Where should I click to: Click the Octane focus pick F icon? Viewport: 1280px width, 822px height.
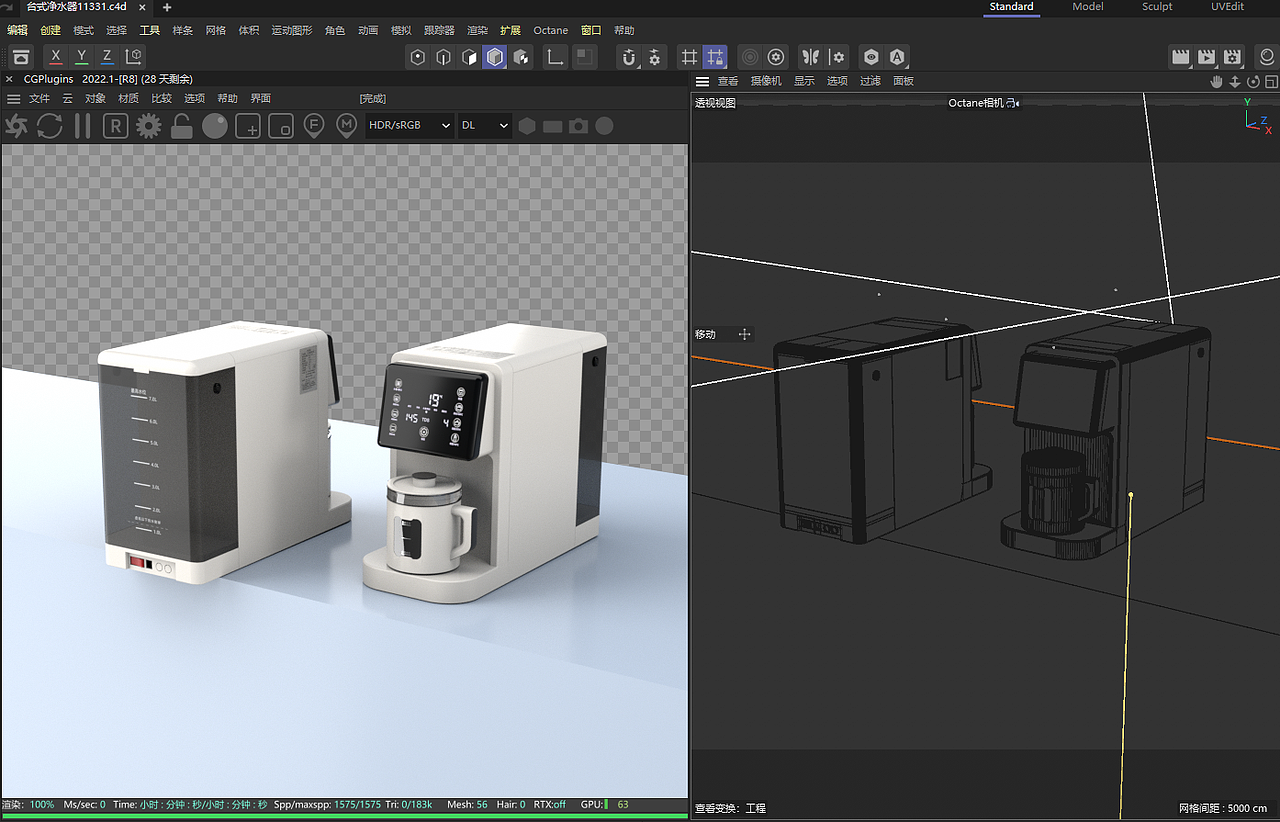(314, 126)
